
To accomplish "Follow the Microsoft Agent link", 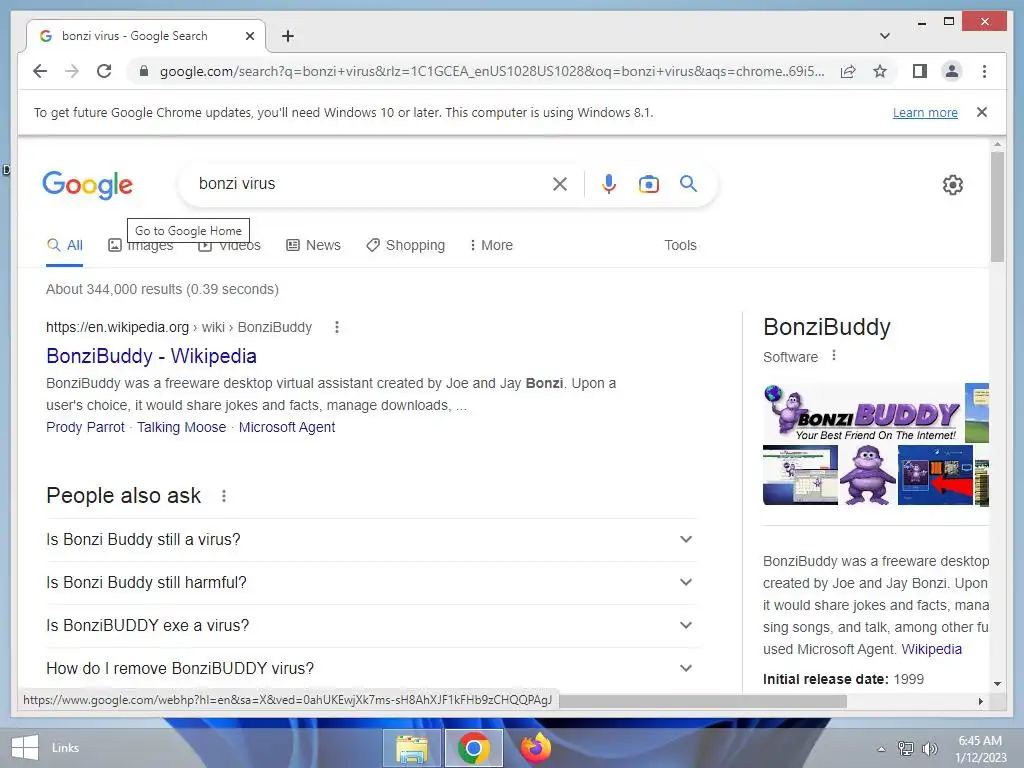I will point(287,427).
